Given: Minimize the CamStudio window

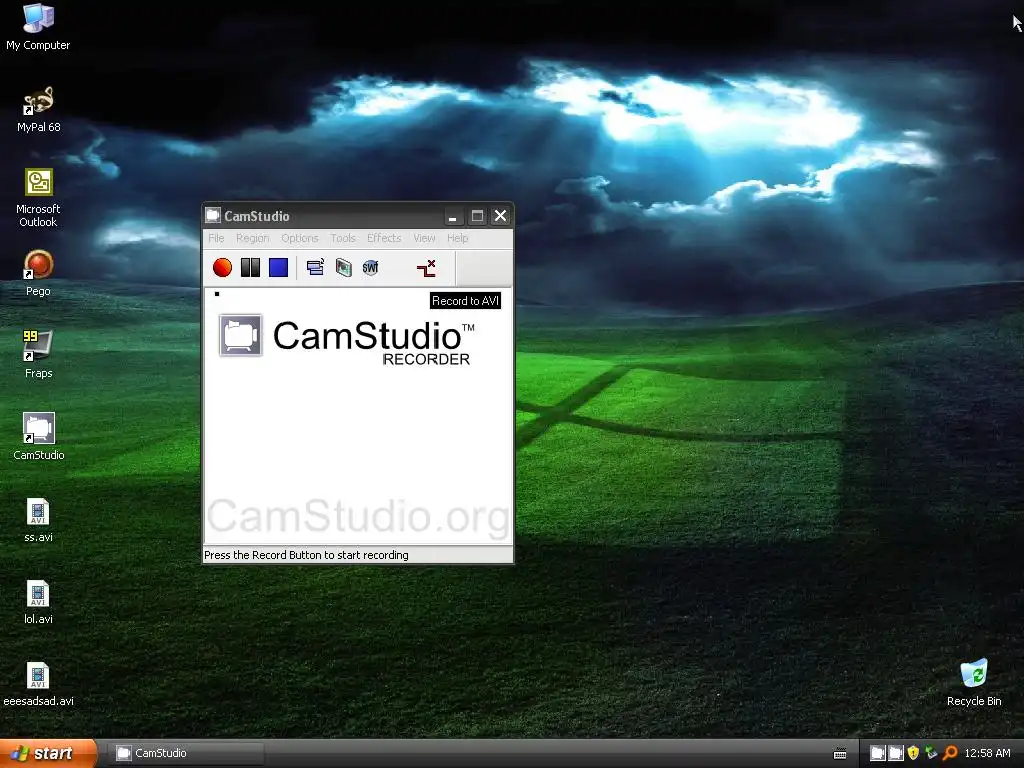Looking at the screenshot, I should (x=453, y=216).
